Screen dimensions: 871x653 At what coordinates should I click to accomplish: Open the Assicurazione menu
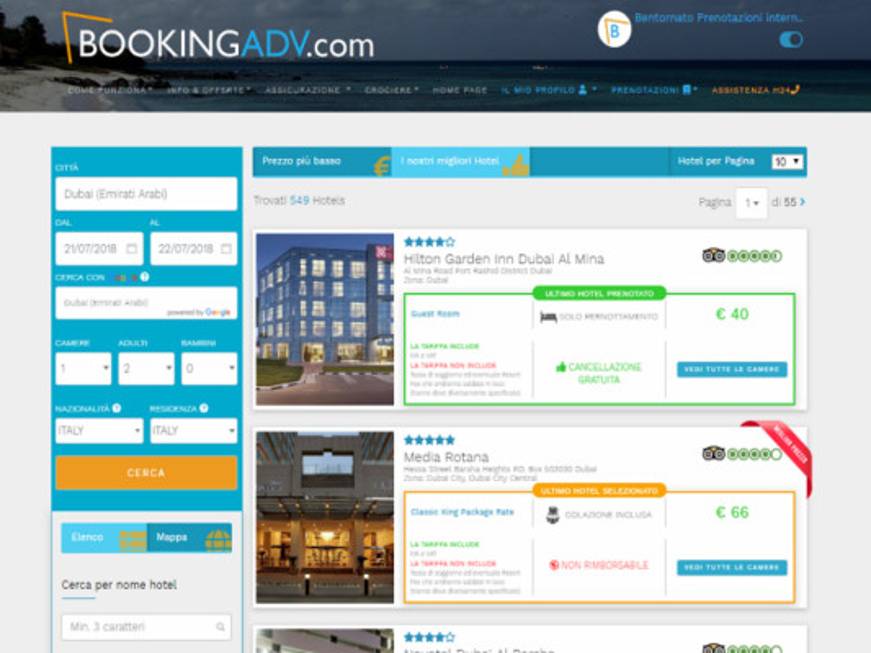(307, 90)
